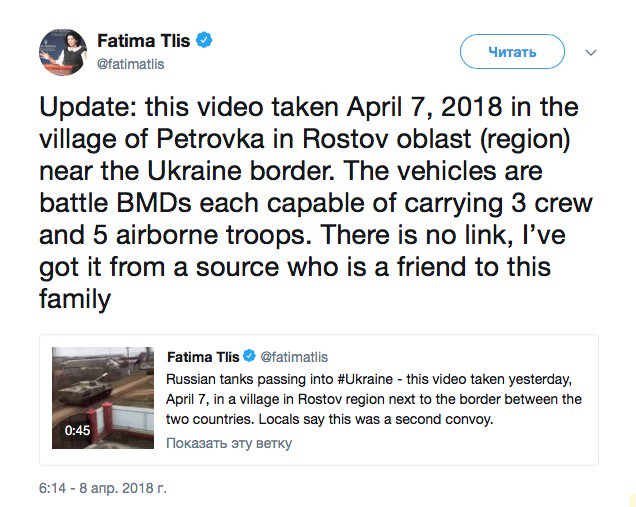Click the verified badge beside the header name
This screenshot has height=507, width=636.
point(203,41)
